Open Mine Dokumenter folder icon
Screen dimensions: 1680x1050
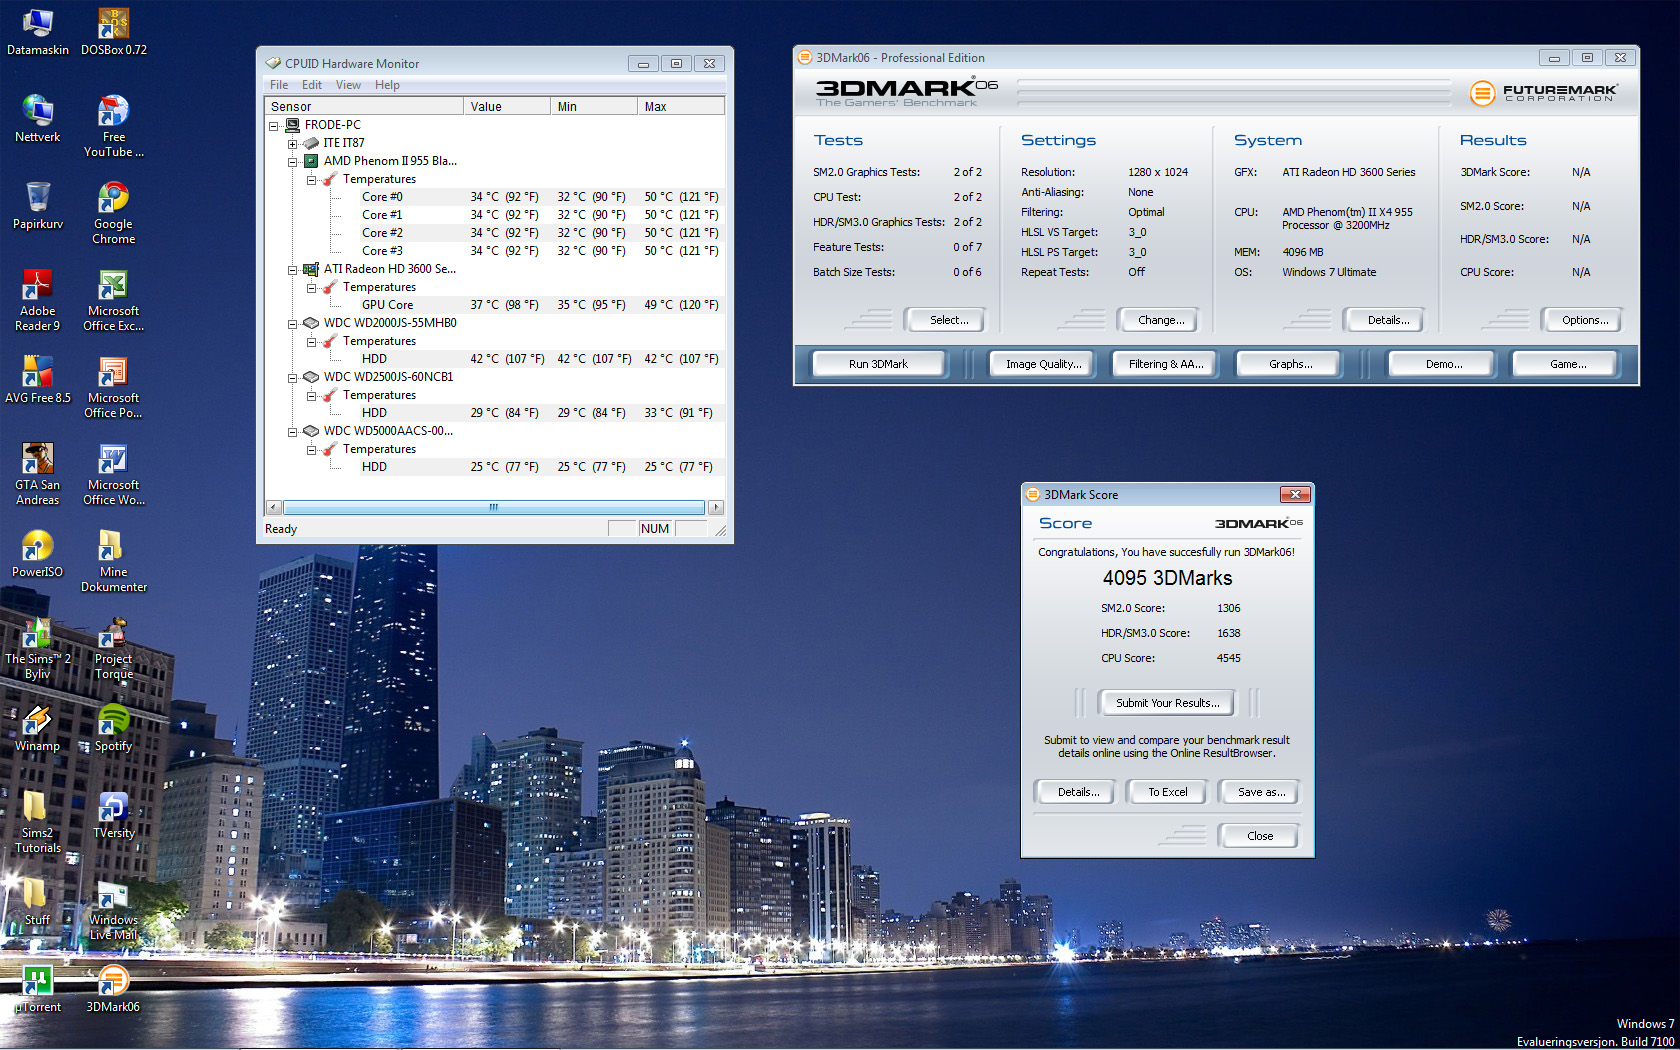pyautogui.click(x=114, y=560)
